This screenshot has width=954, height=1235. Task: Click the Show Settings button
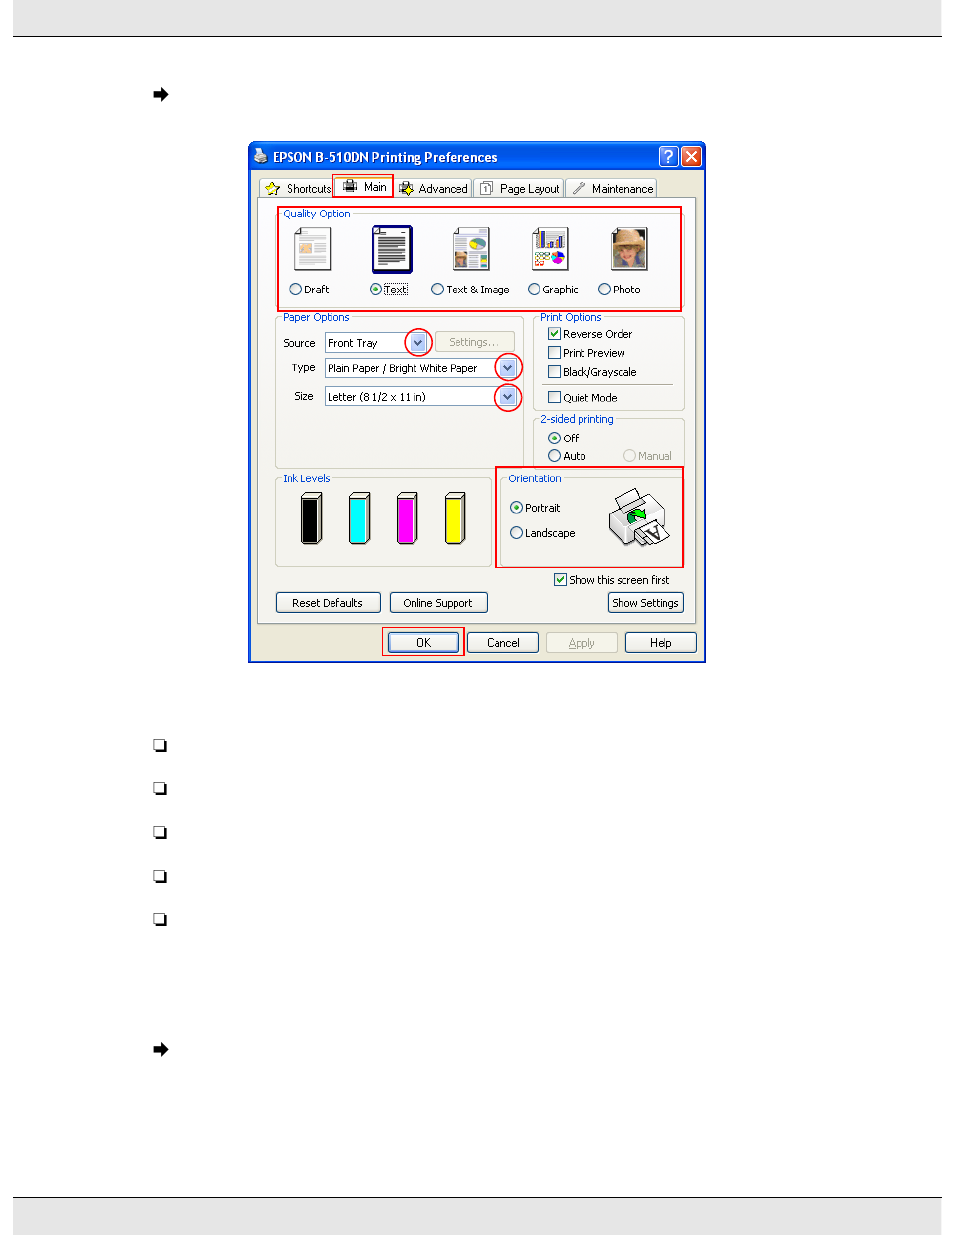pyautogui.click(x=645, y=602)
